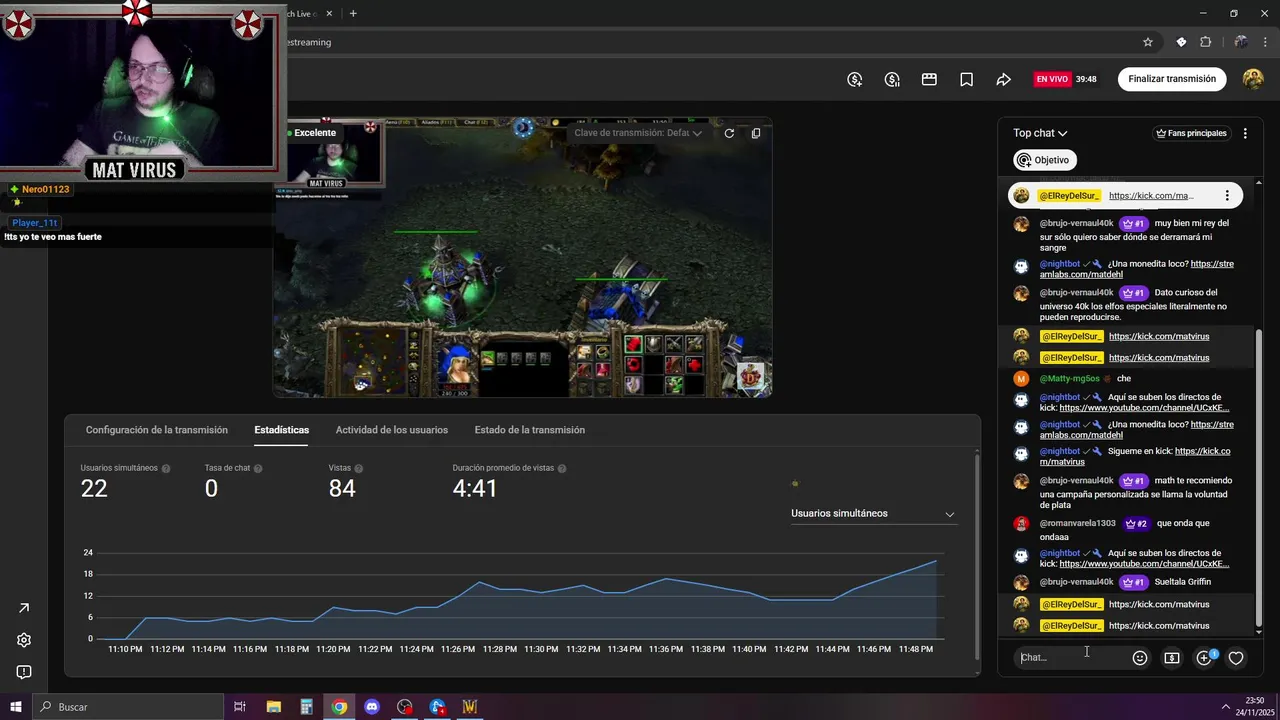
Task: Click the Objetivo chip in chat
Action: pyautogui.click(x=1045, y=160)
